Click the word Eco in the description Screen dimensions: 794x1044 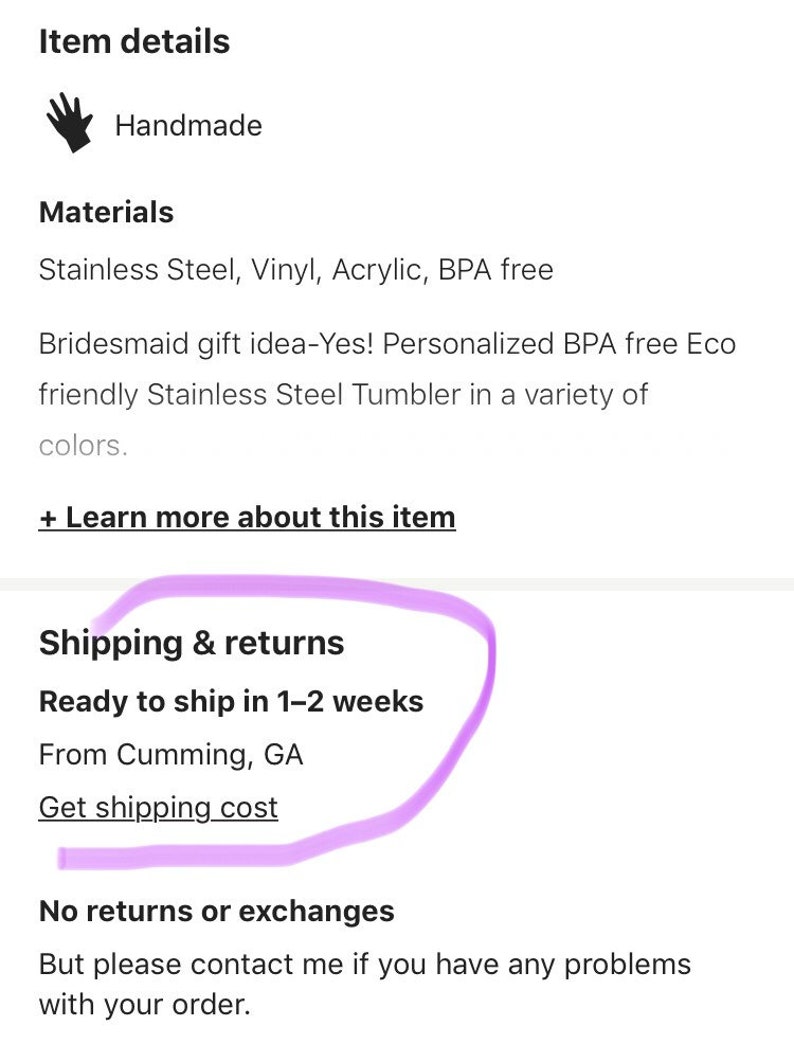(x=711, y=344)
